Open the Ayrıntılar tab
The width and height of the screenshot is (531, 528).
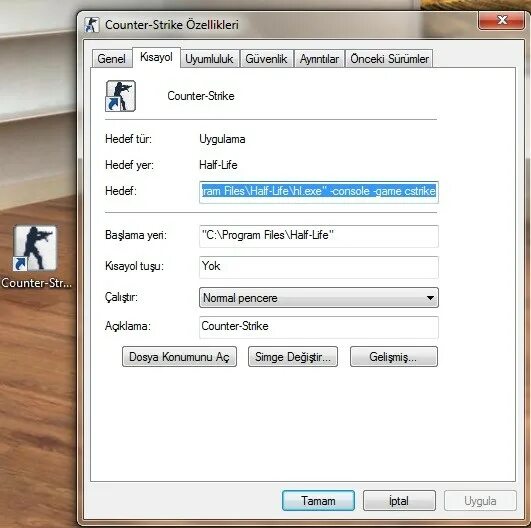click(319, 59)
